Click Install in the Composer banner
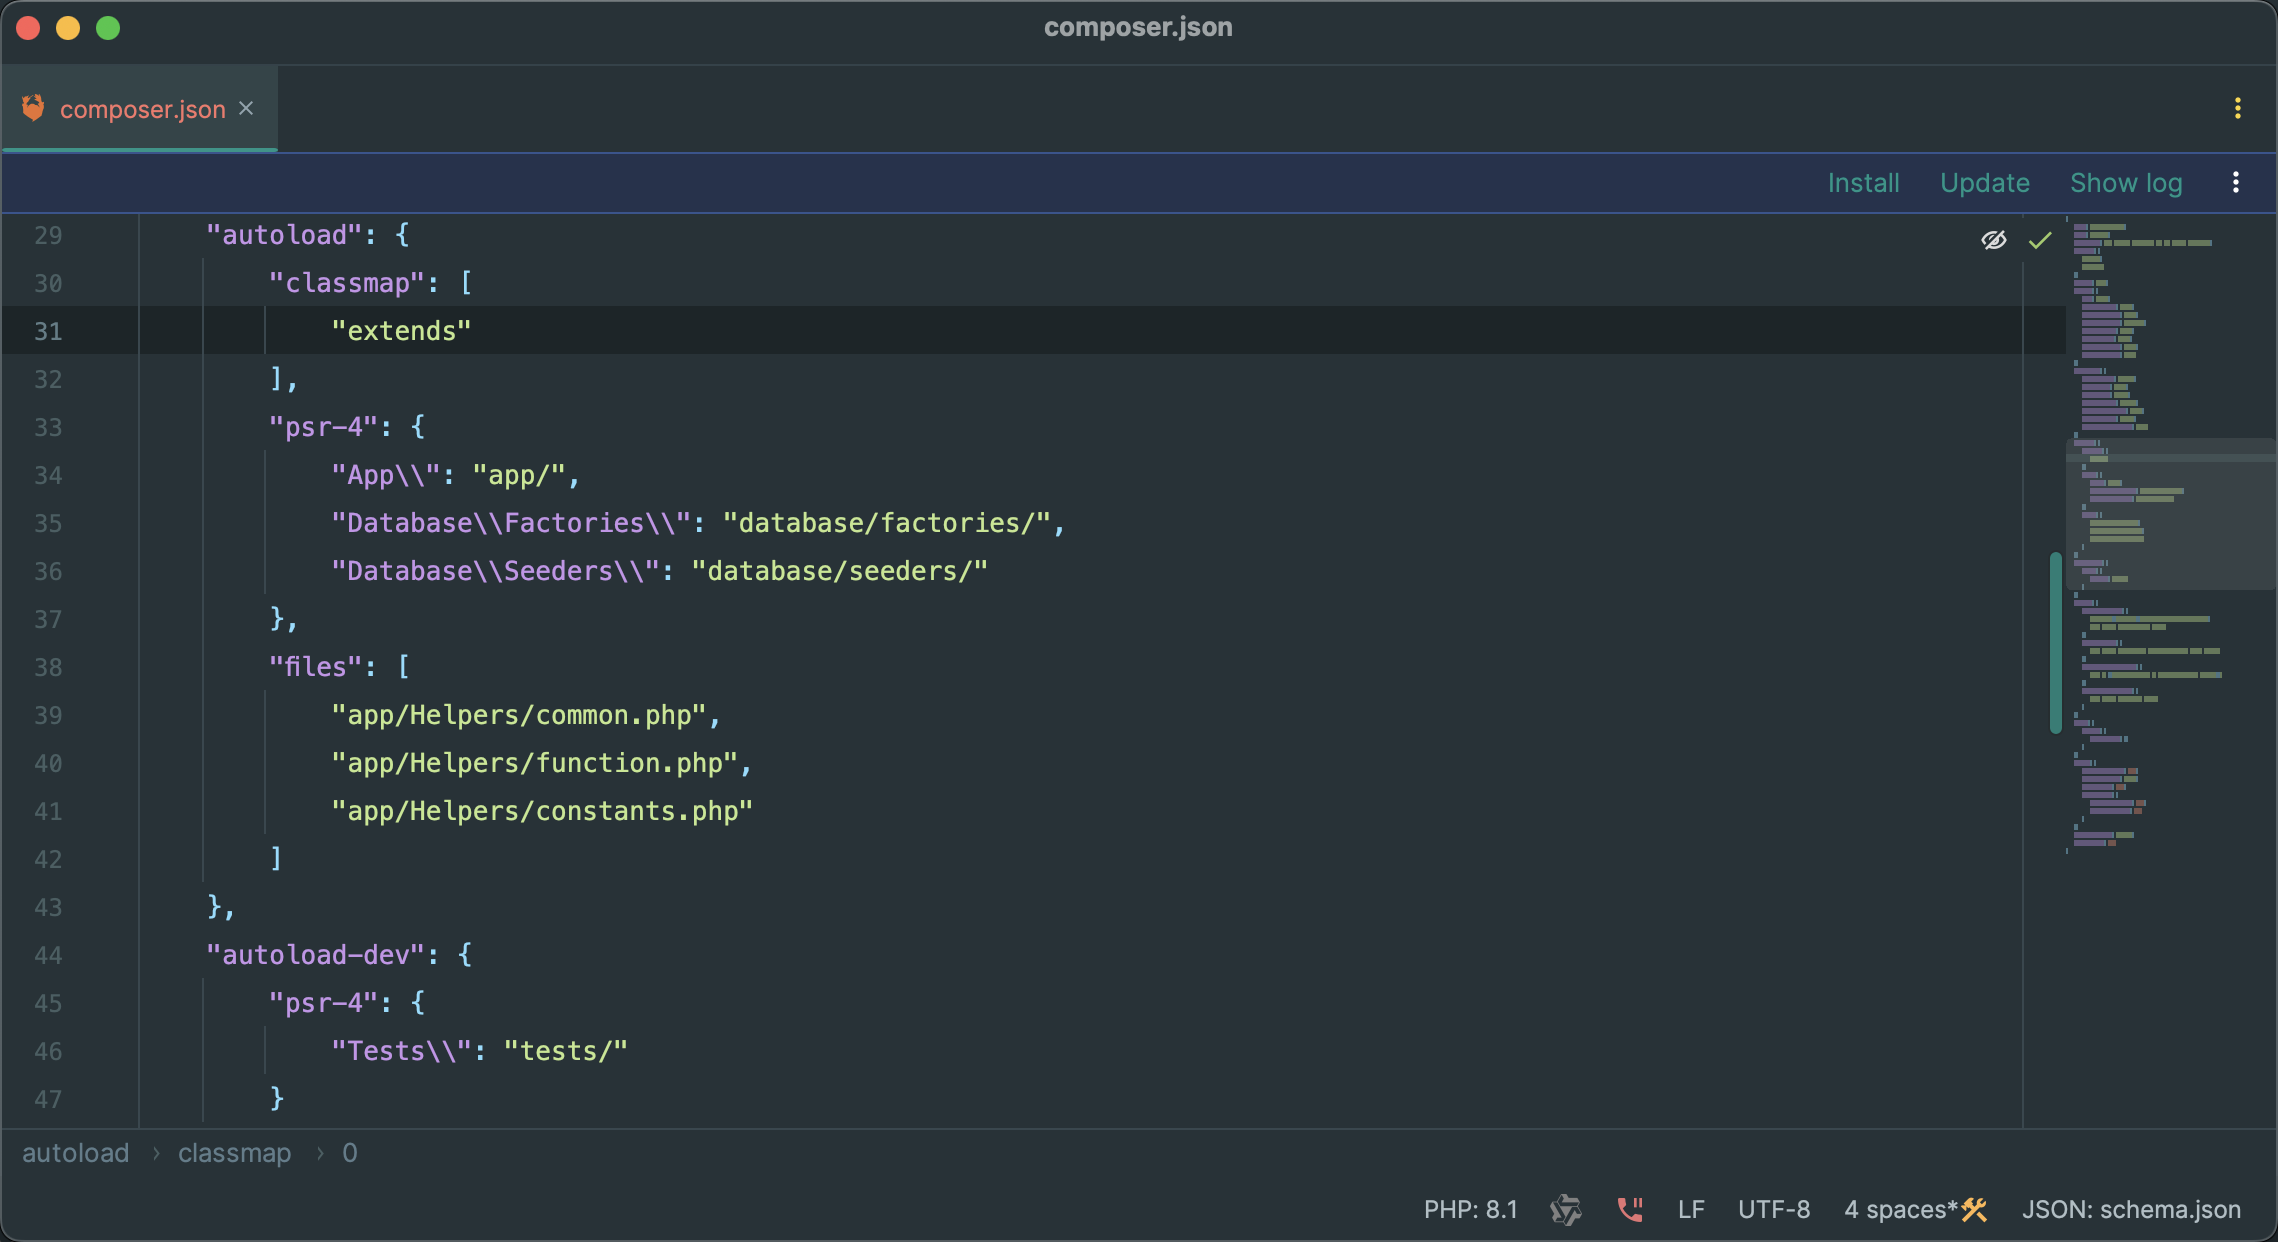The width and height of the screenshot is (2278, 1242). 1863,183
